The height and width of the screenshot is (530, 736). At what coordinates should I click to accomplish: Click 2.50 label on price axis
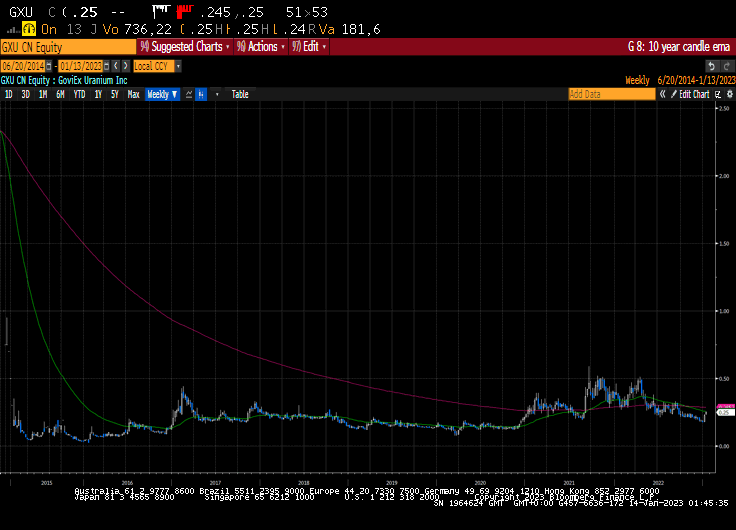pyautogui.click(x=724, y=108)
